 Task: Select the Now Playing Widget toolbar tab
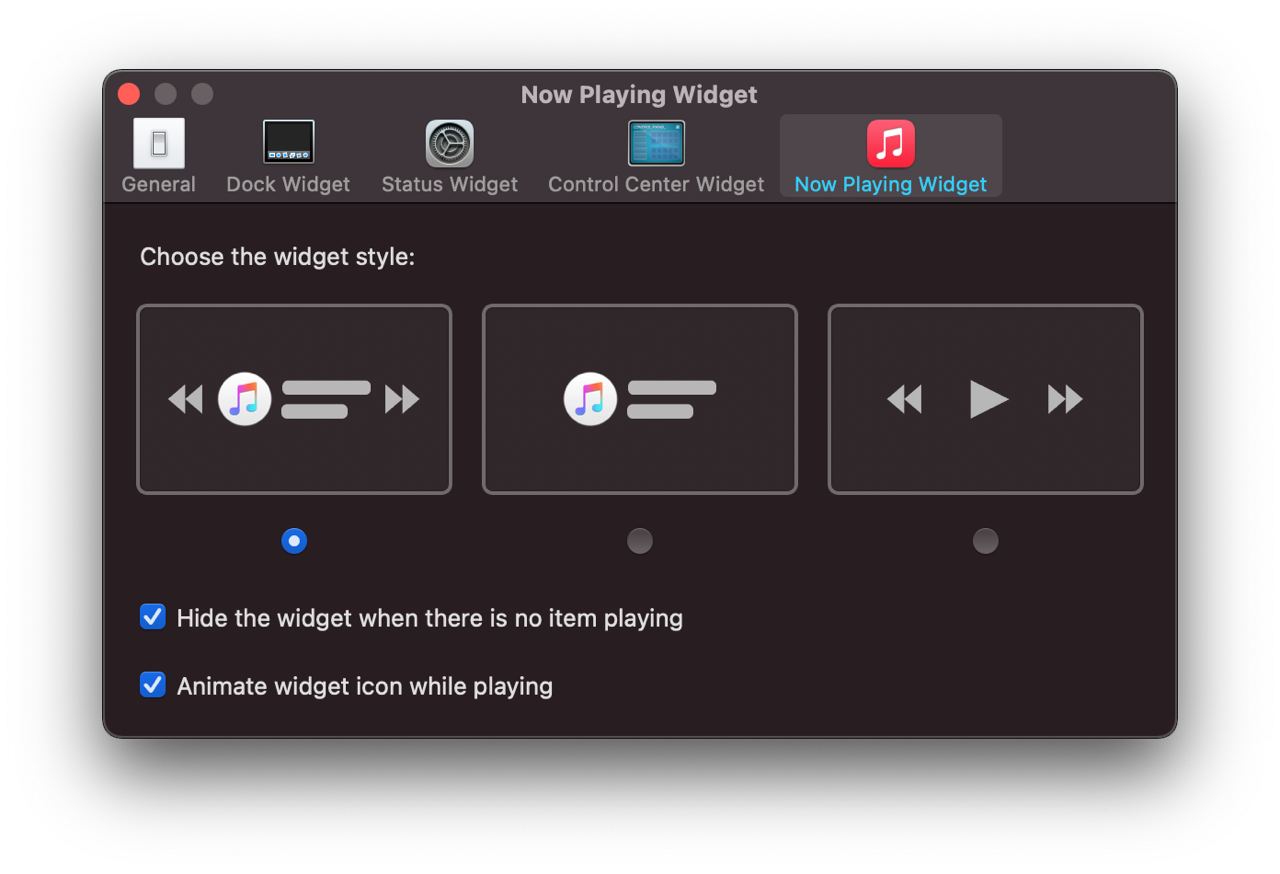click(x=891, y=156)
